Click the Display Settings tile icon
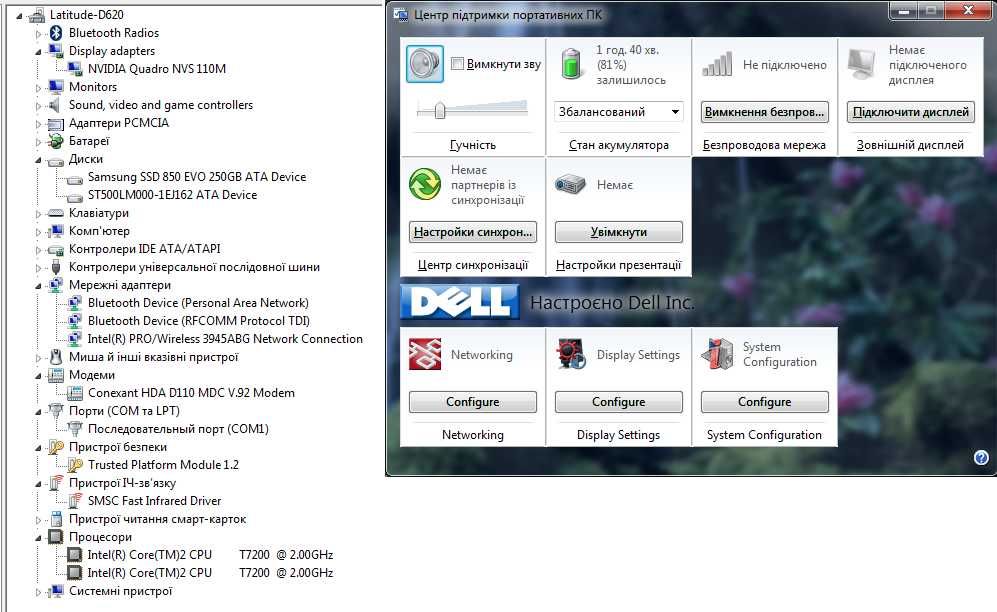997x612 pixels. [571, 354]
